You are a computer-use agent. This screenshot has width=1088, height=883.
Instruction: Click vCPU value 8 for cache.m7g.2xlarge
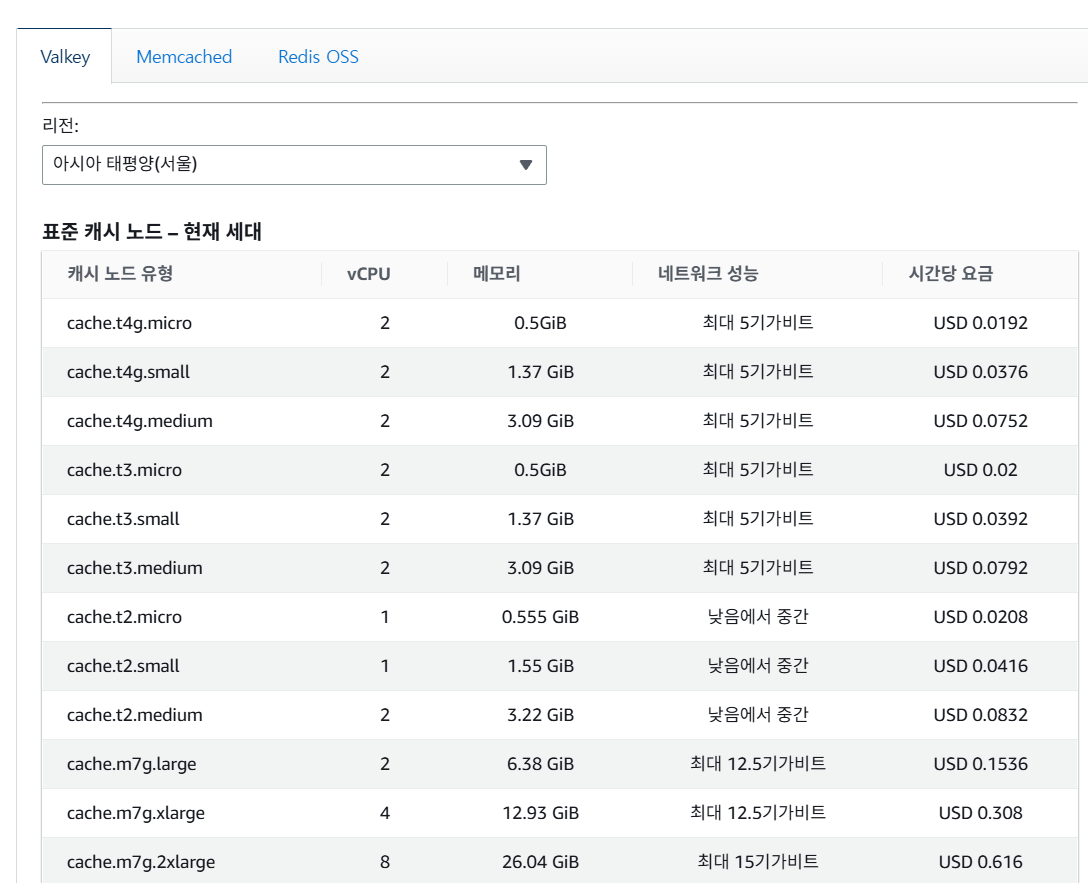pos(385,862)
